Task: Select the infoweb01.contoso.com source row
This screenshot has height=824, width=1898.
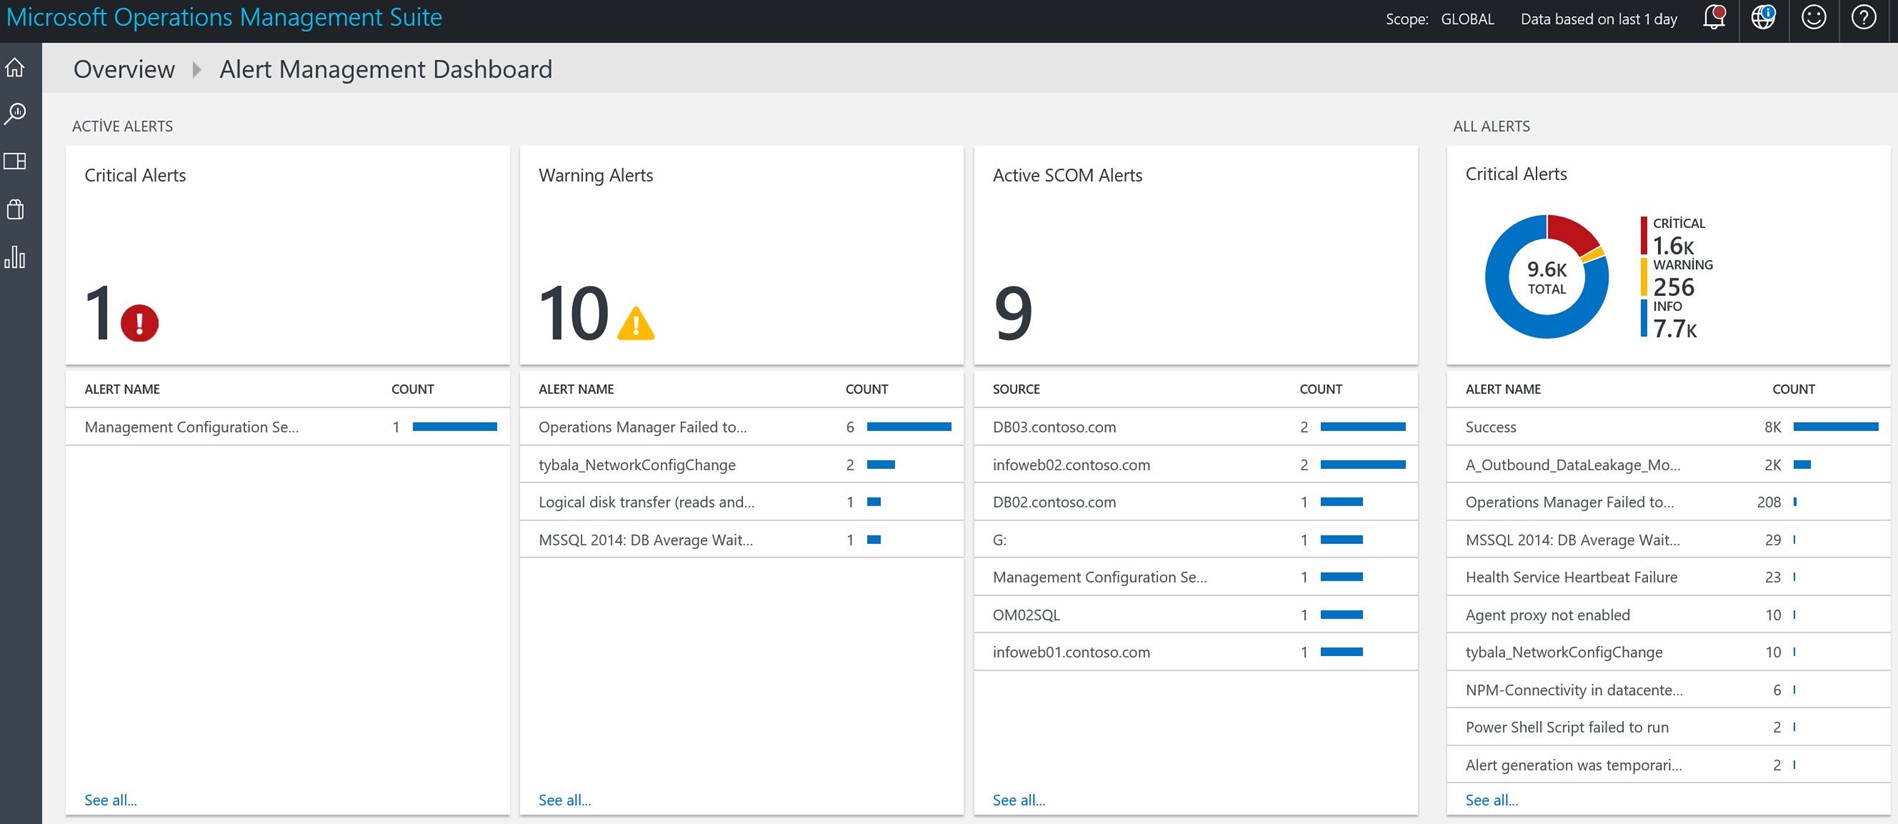Action: (x=1196, y=652)
